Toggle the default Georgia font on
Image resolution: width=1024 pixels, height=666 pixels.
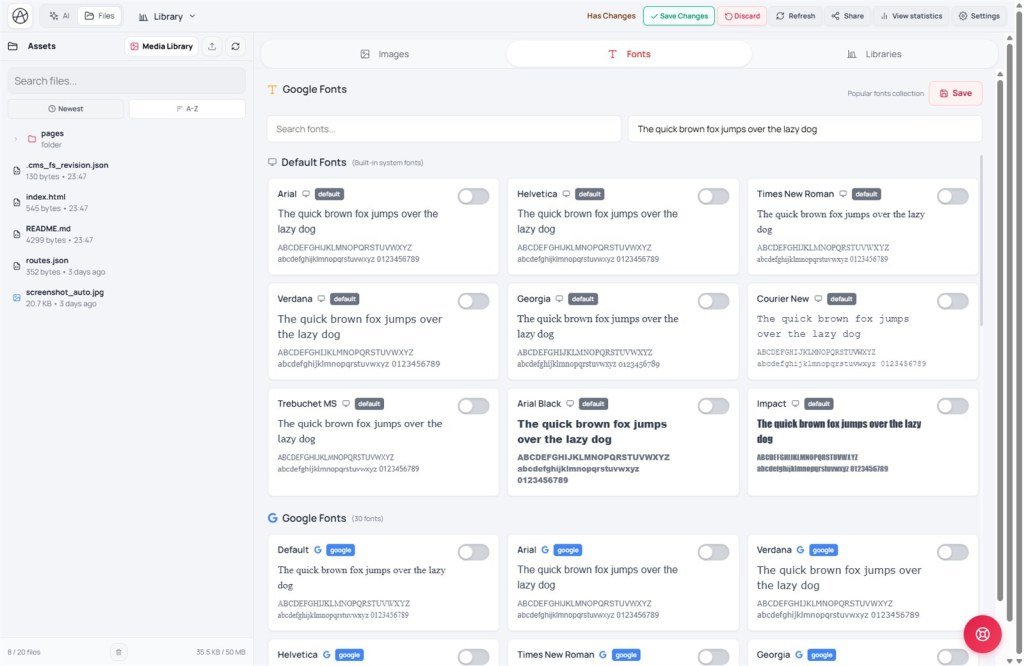click(x=713, y=301)
